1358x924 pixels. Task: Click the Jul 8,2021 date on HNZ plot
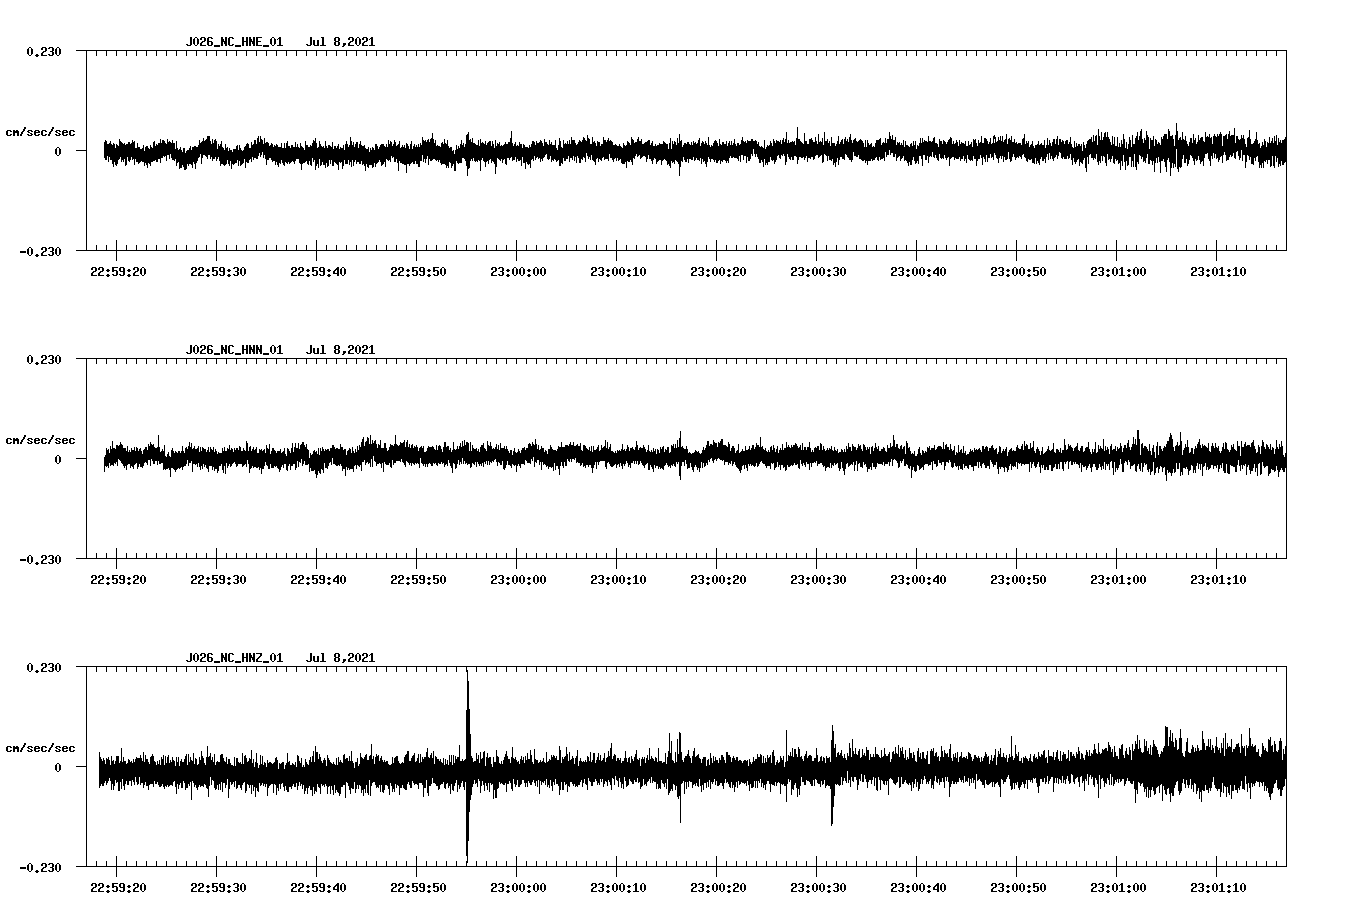point(342,657)
